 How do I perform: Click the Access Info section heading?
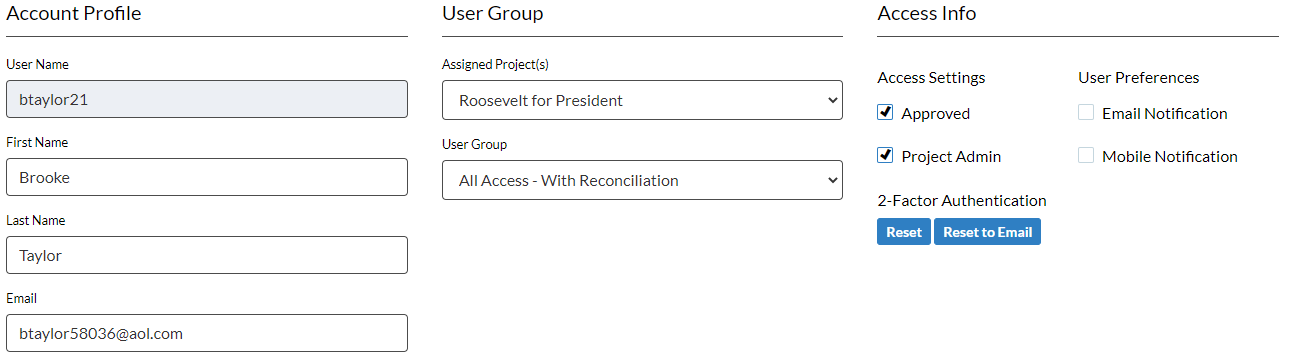[927, 14]
